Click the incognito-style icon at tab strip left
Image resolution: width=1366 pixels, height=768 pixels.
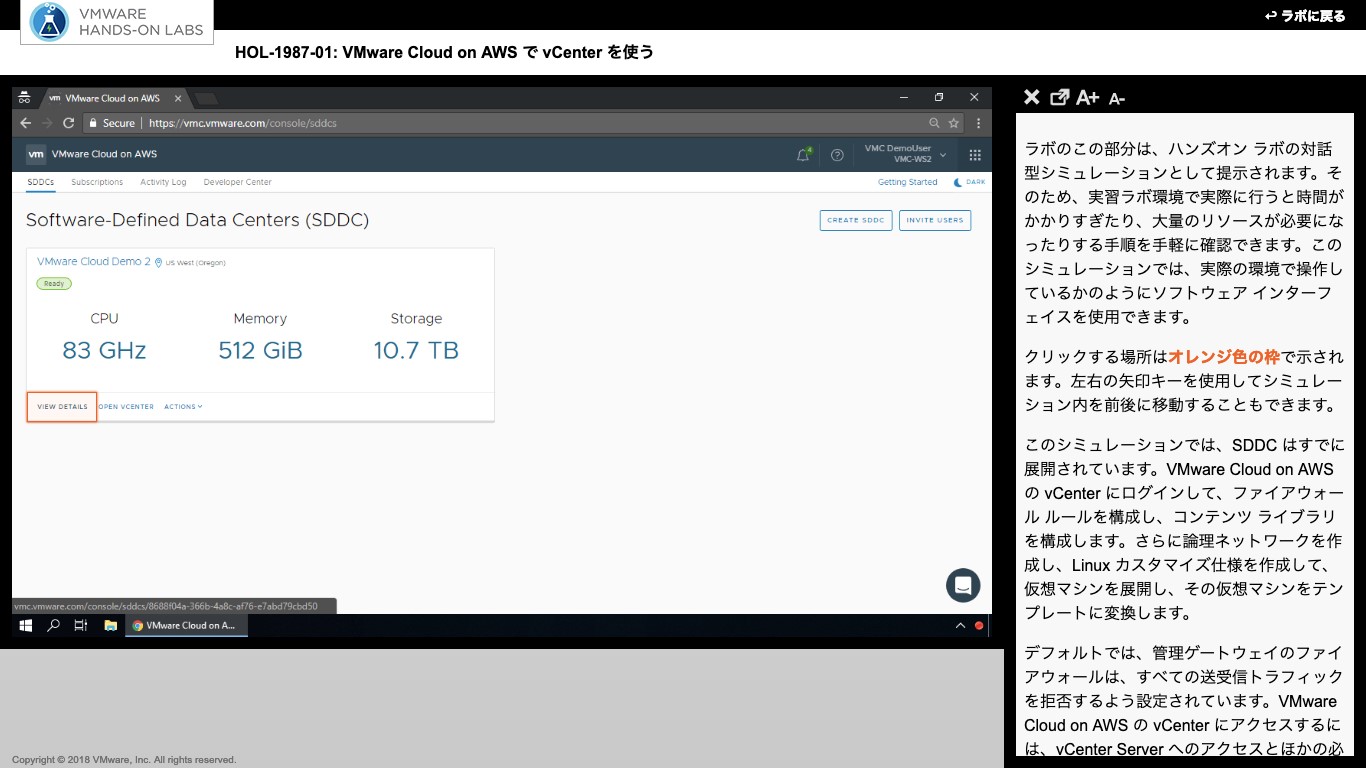point(25,98)
